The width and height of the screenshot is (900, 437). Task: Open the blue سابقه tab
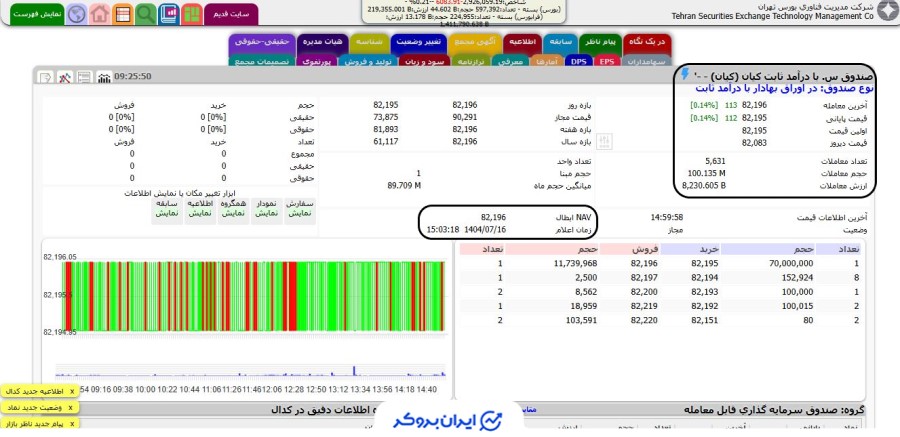pos(560,42)
